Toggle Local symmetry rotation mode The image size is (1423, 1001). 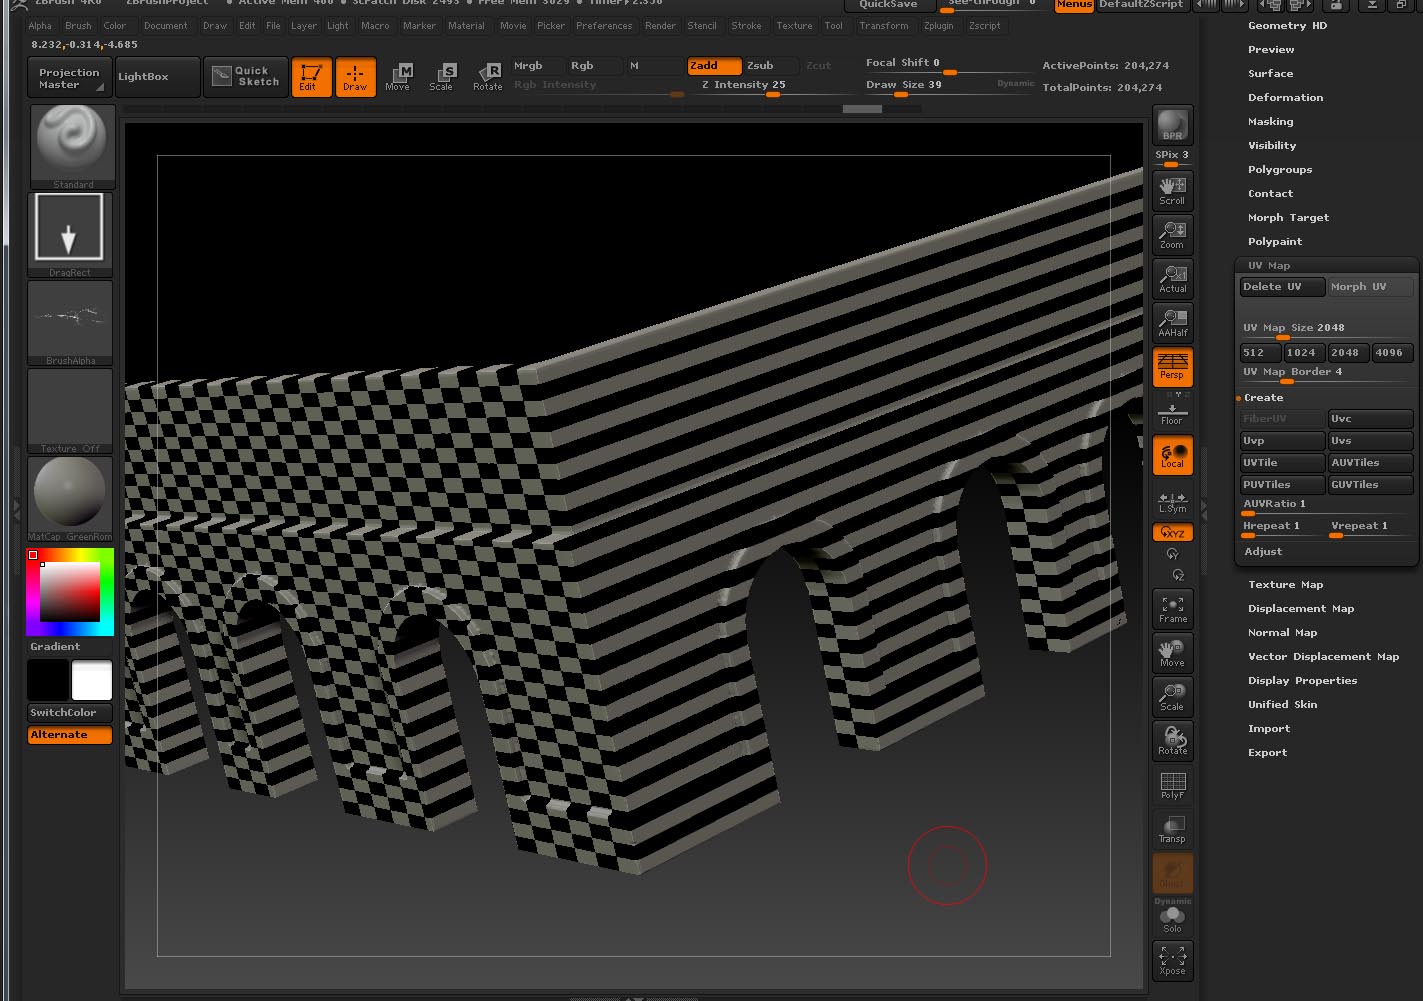tap(1172, 454)
